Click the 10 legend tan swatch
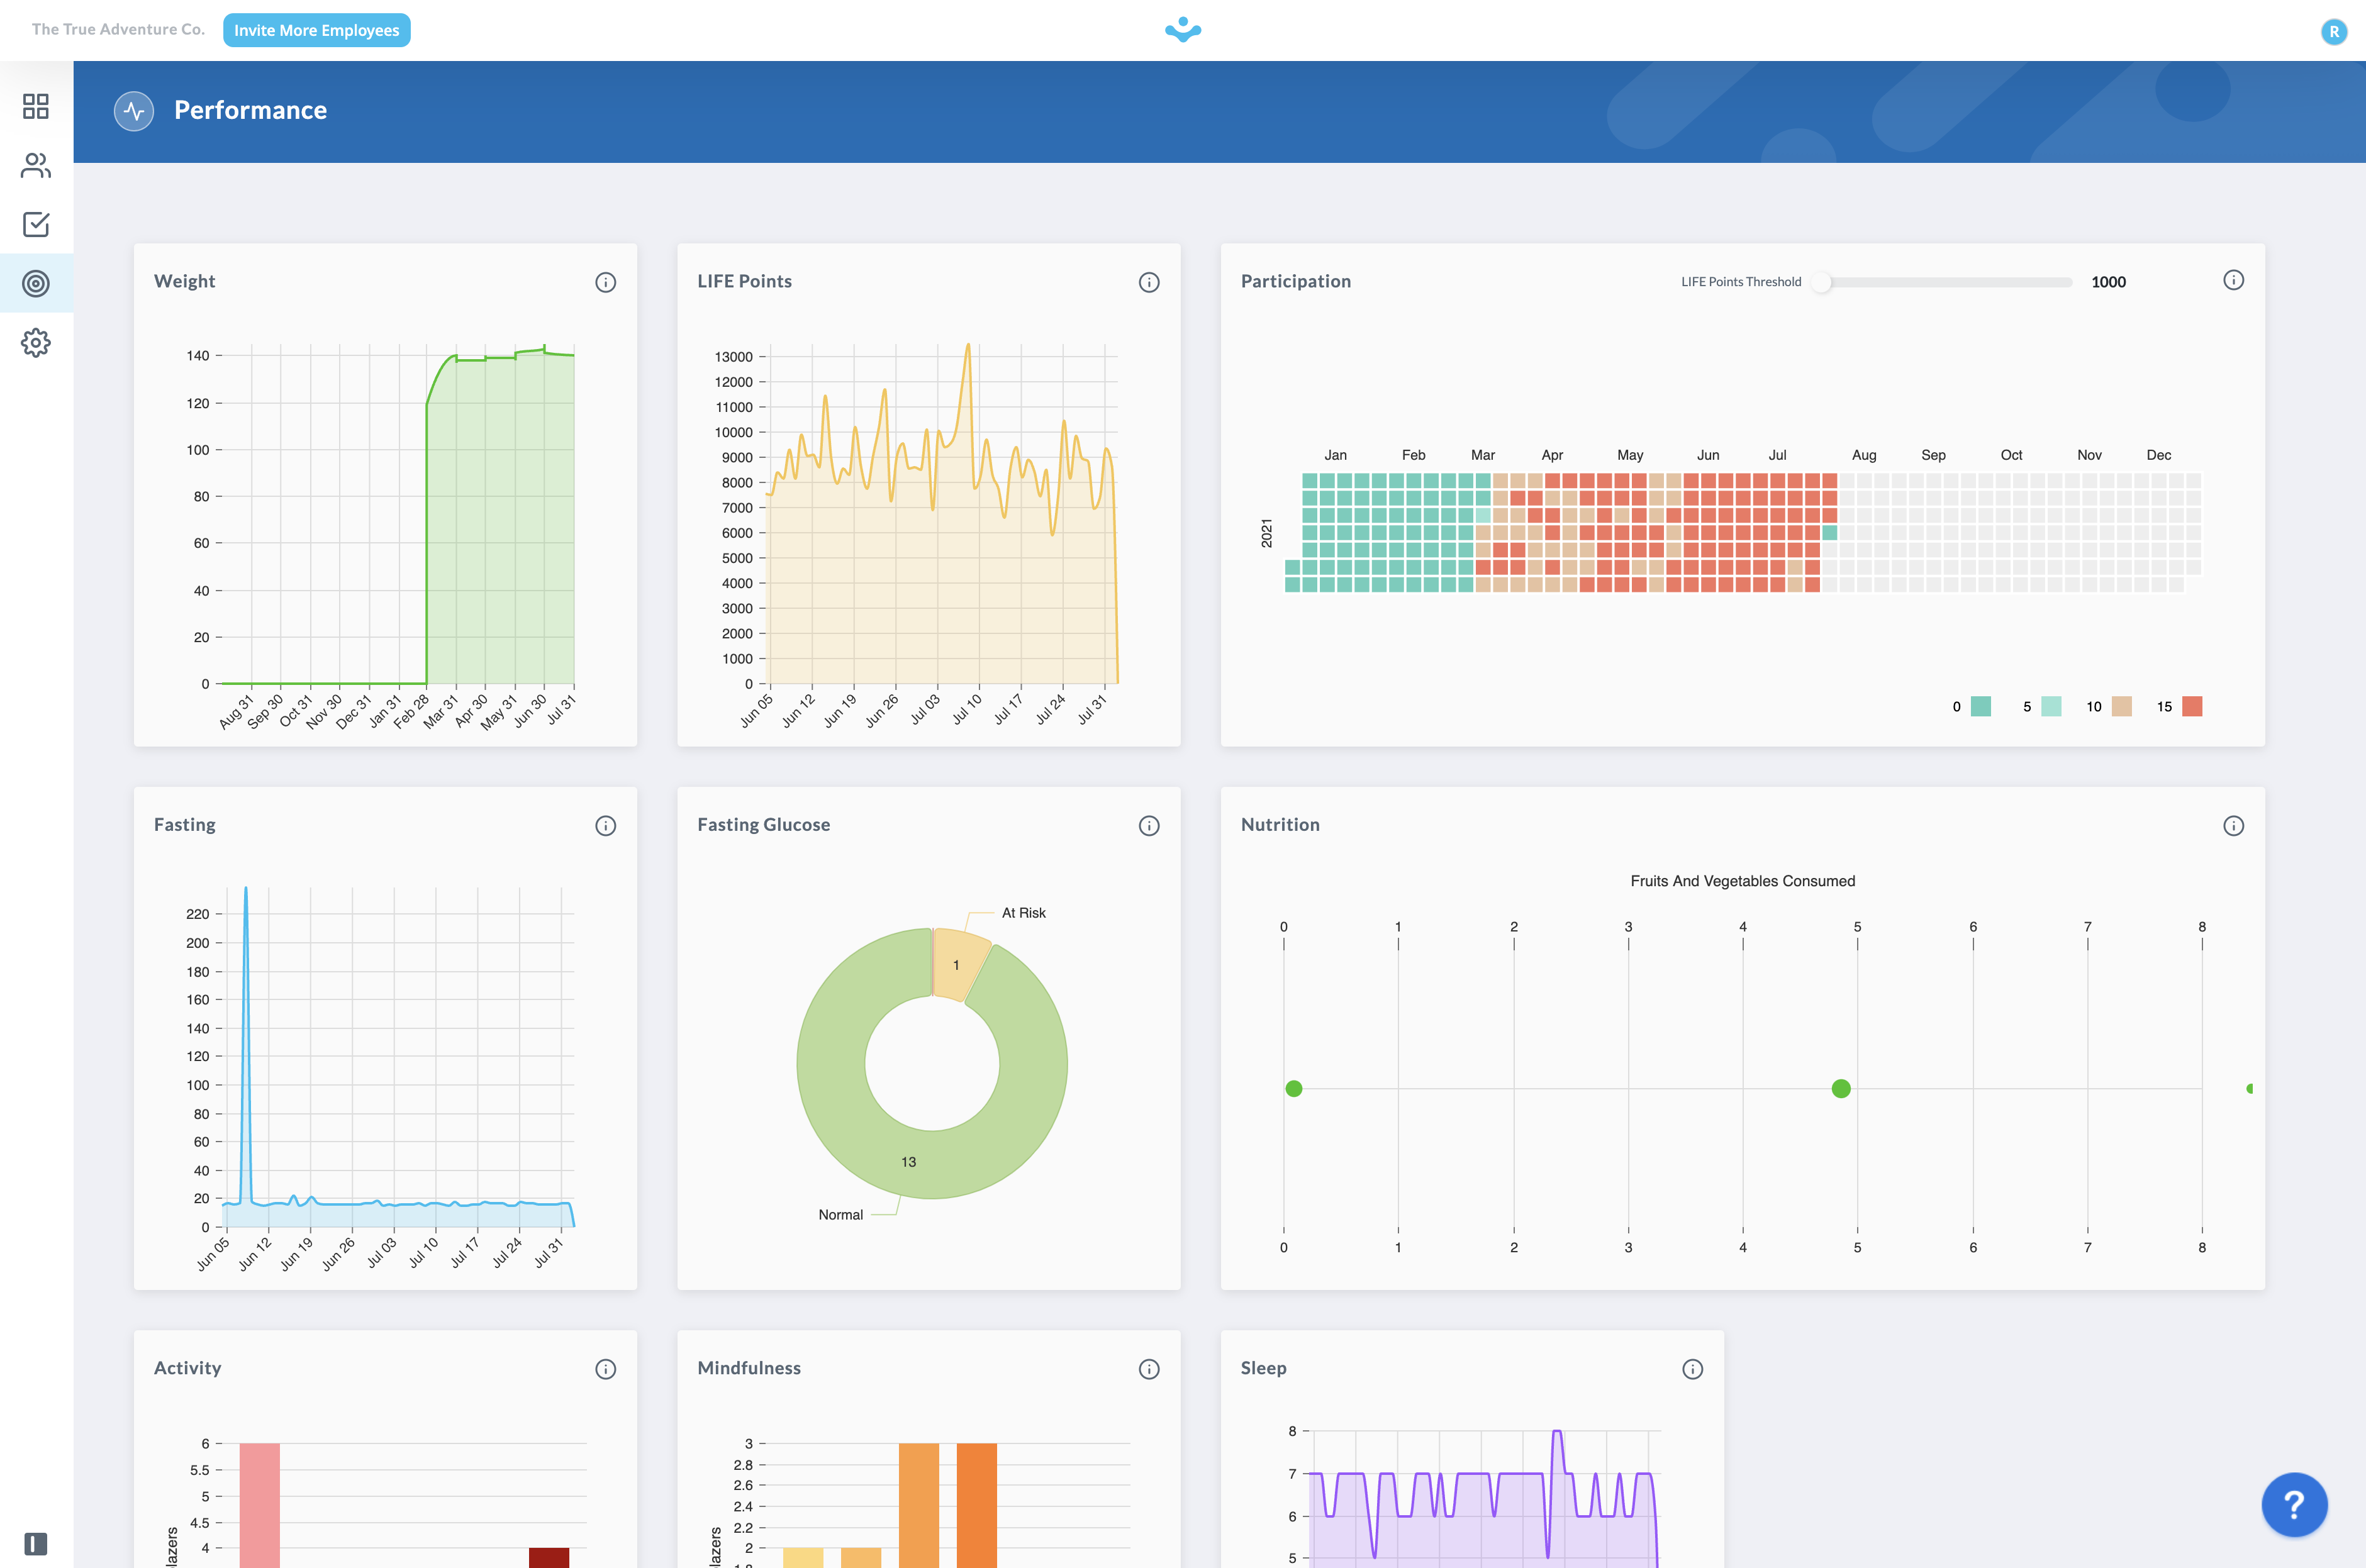Viewport: 2366px width, 1568px height. pyautogui.click(x=2121, y=707)
